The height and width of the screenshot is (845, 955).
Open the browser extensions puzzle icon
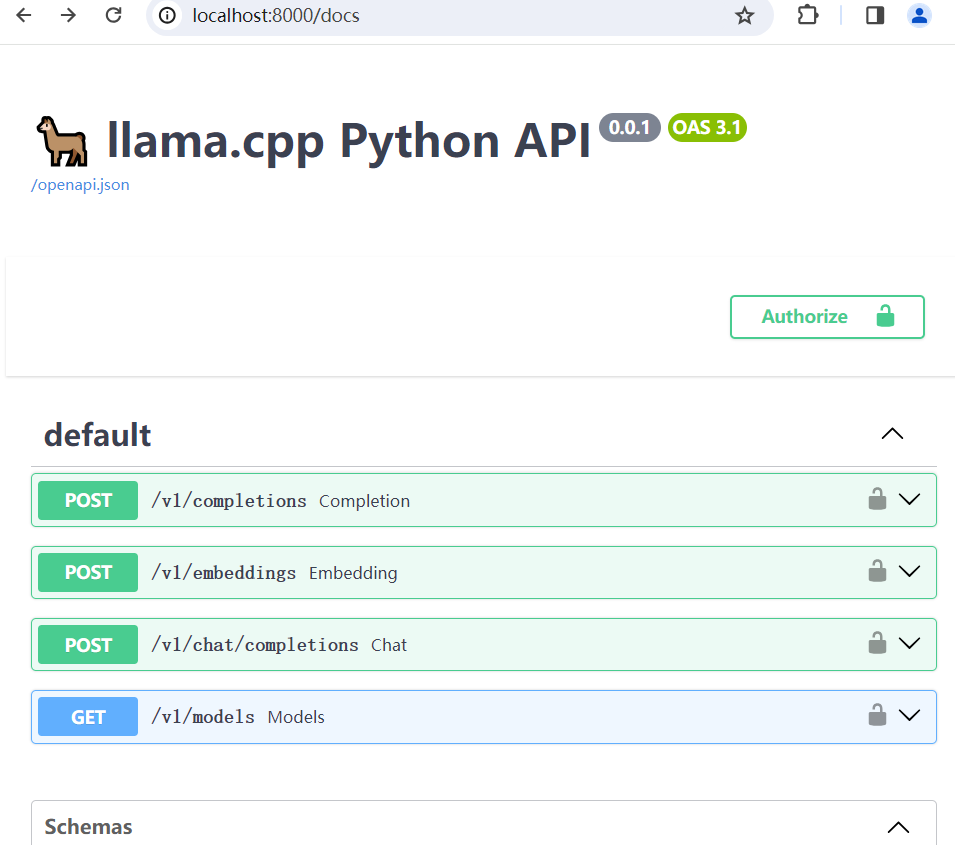tap(807, 15)
